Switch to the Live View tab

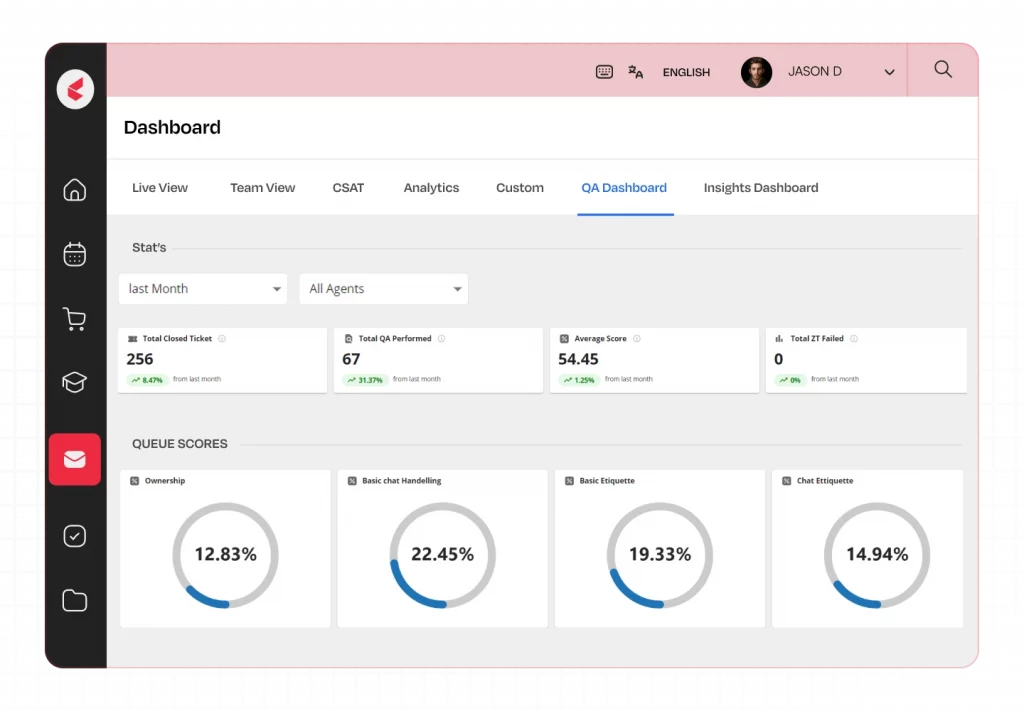(x=160, y=188)
